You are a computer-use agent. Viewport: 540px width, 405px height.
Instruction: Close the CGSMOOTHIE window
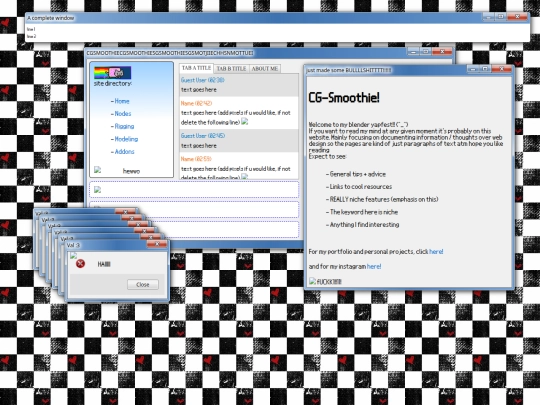[x=442, y=52]
